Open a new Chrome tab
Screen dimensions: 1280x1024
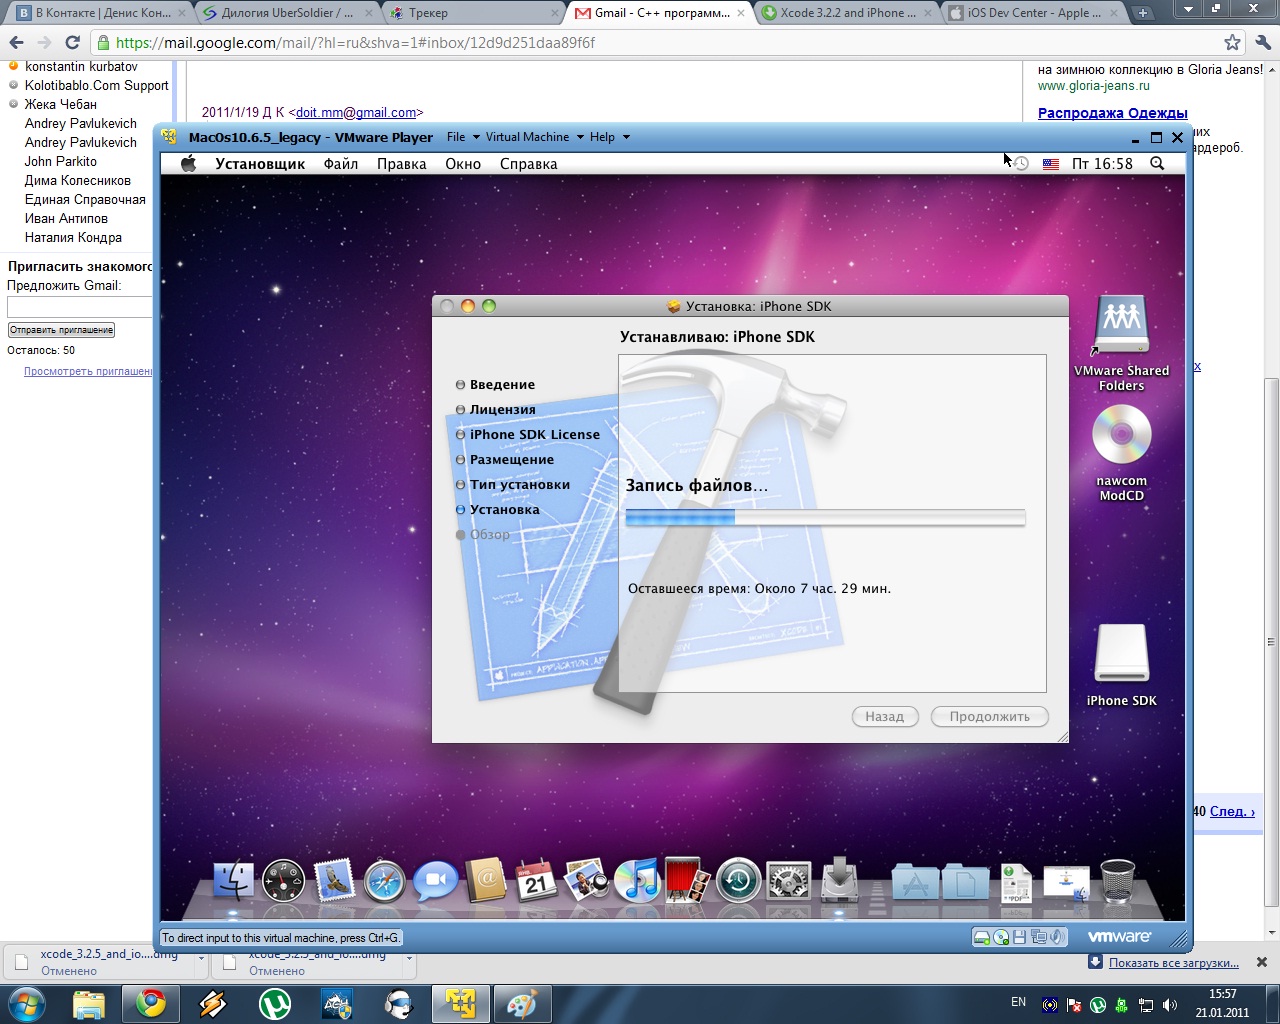[1142, 13]
